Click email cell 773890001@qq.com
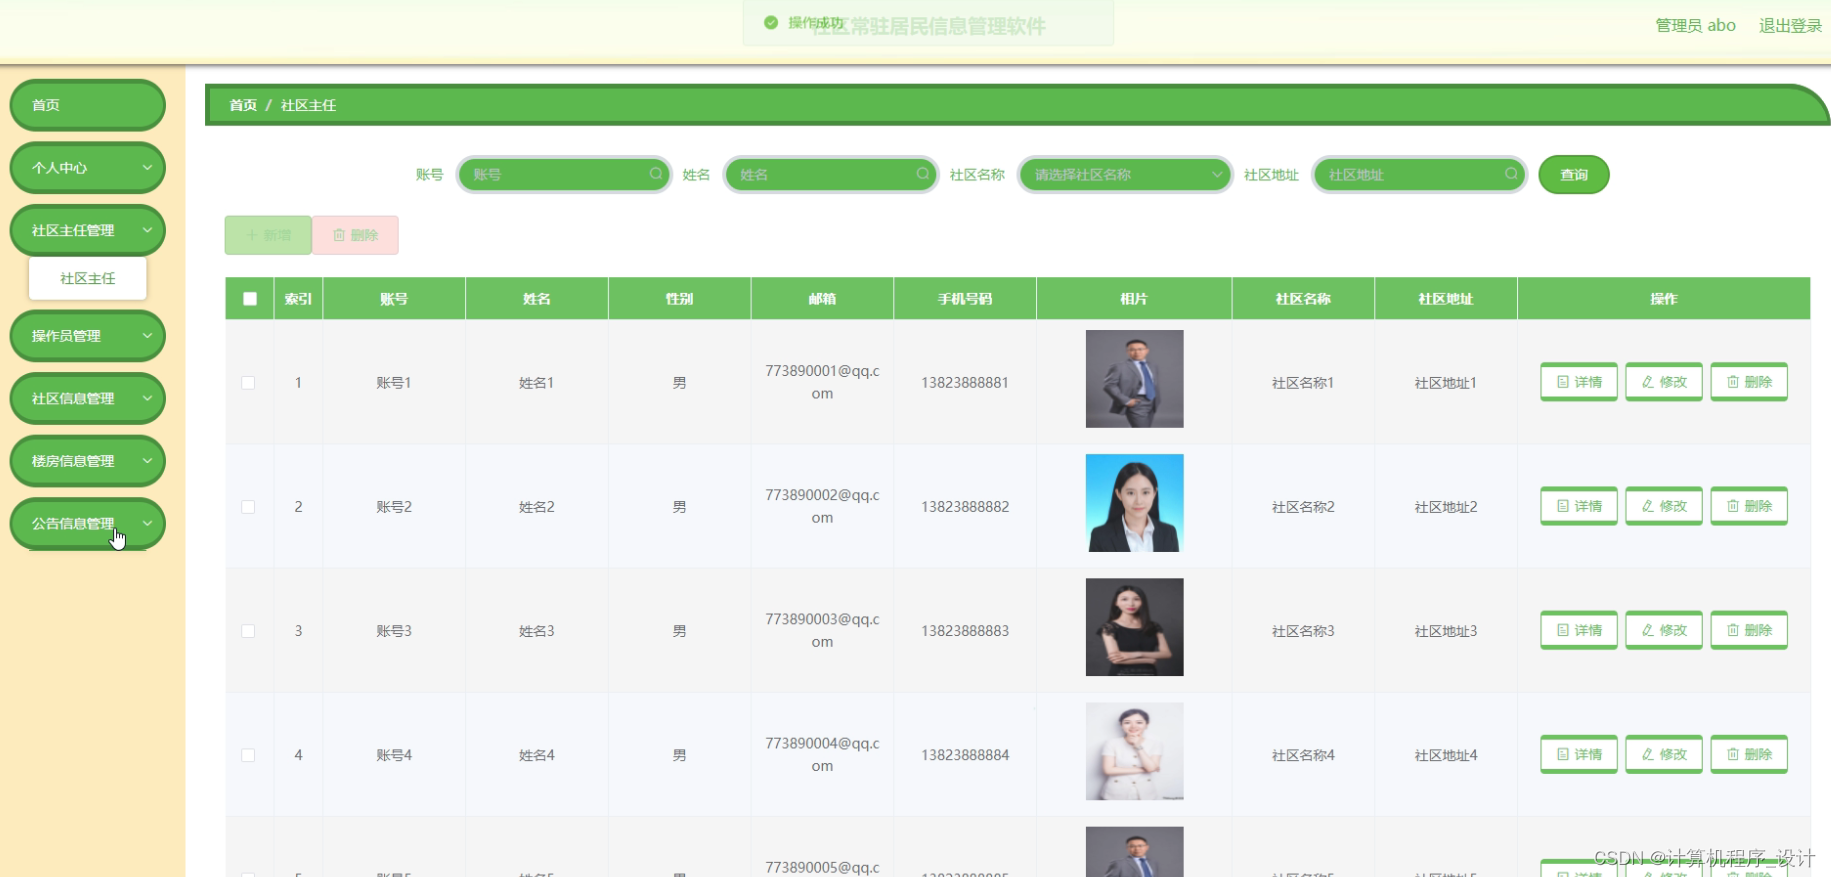 (822, 382)
